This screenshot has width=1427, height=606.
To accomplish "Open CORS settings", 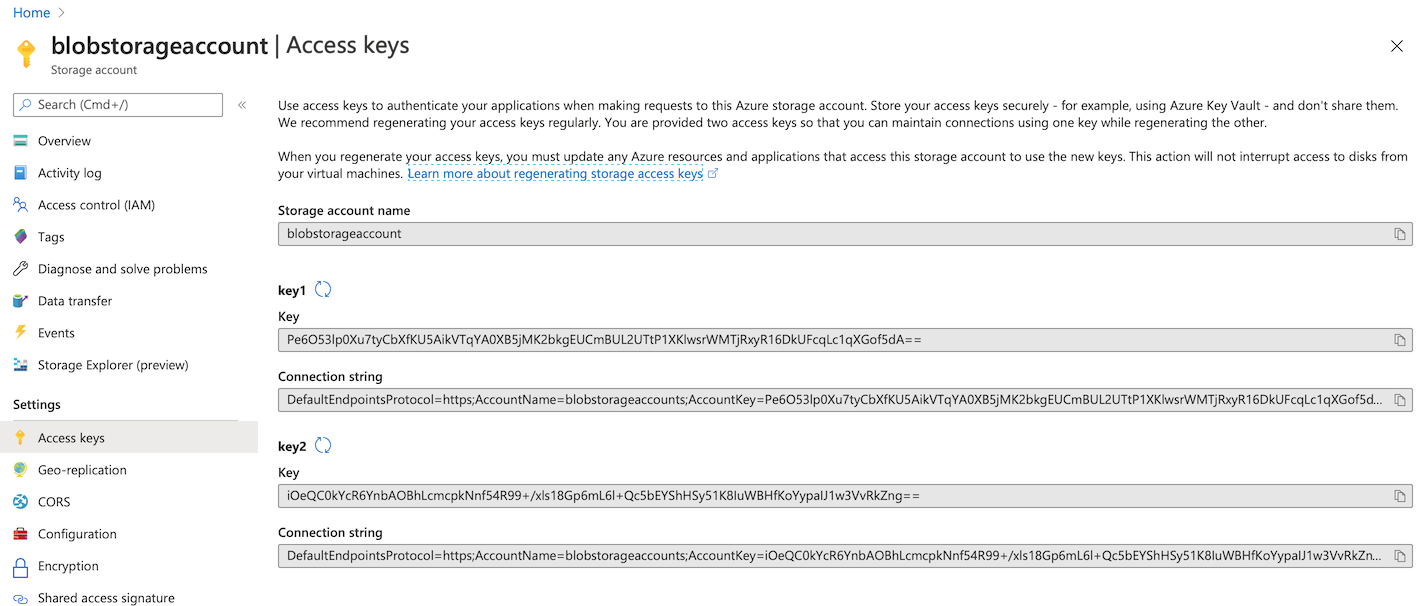I will pos(56,501).
